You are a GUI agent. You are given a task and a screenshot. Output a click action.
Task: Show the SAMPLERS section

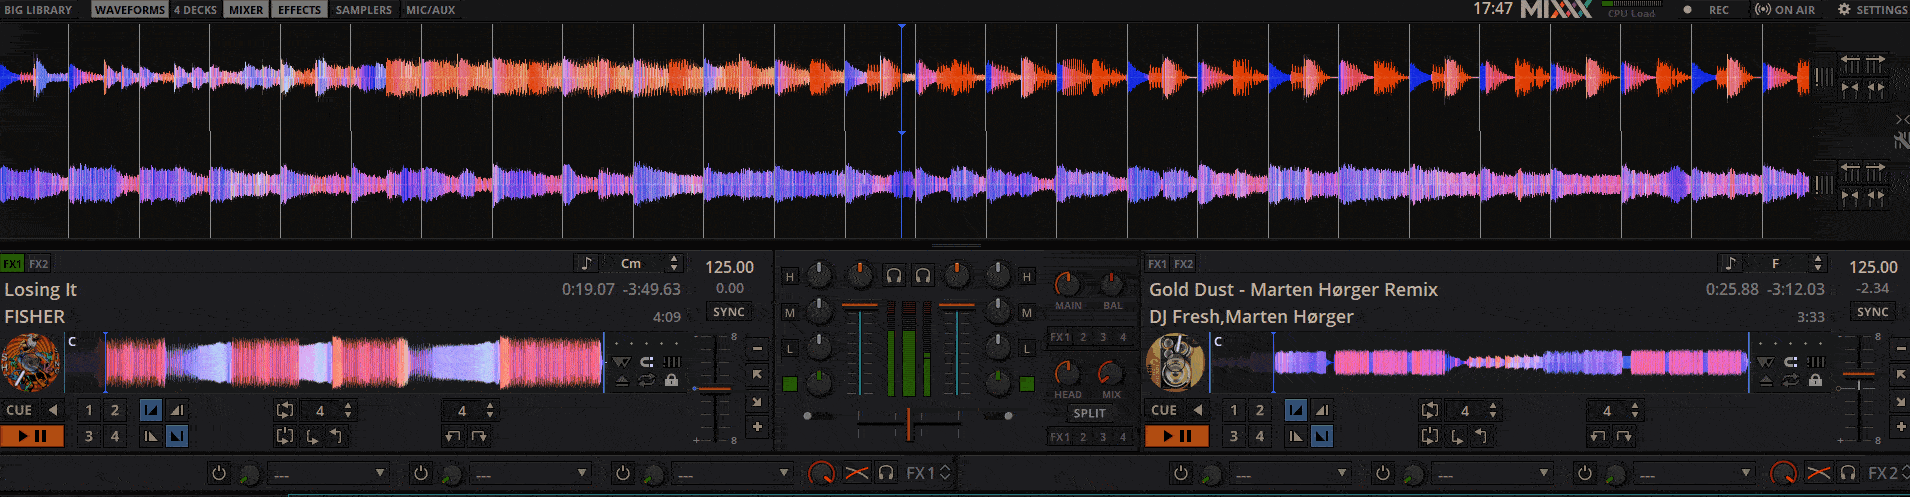[x=364, y=10]
